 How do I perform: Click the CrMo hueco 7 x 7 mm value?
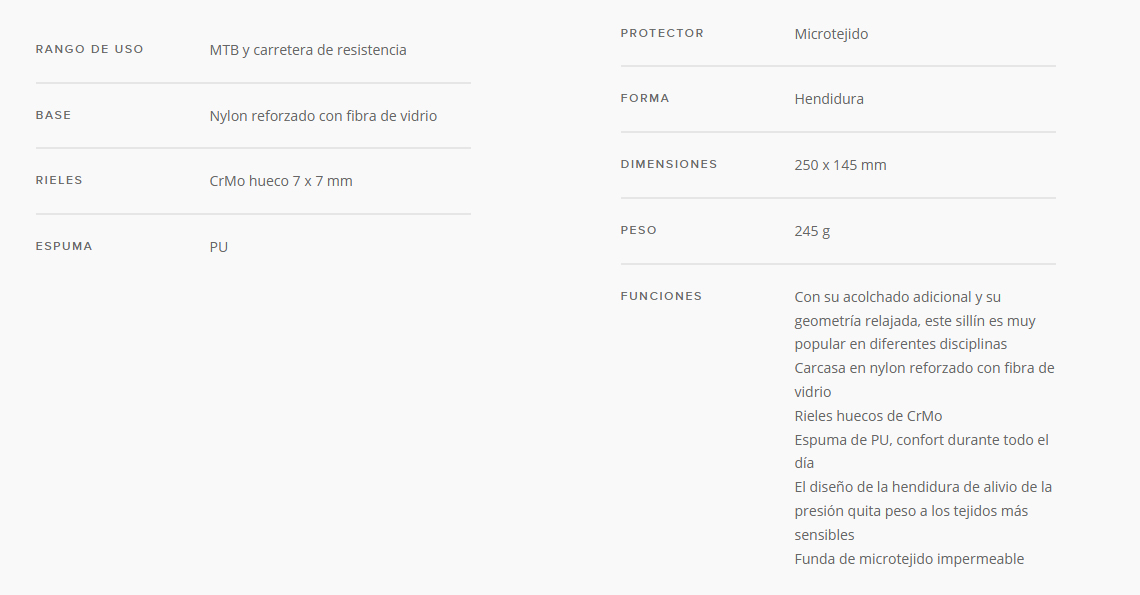[x=281, y=181]
